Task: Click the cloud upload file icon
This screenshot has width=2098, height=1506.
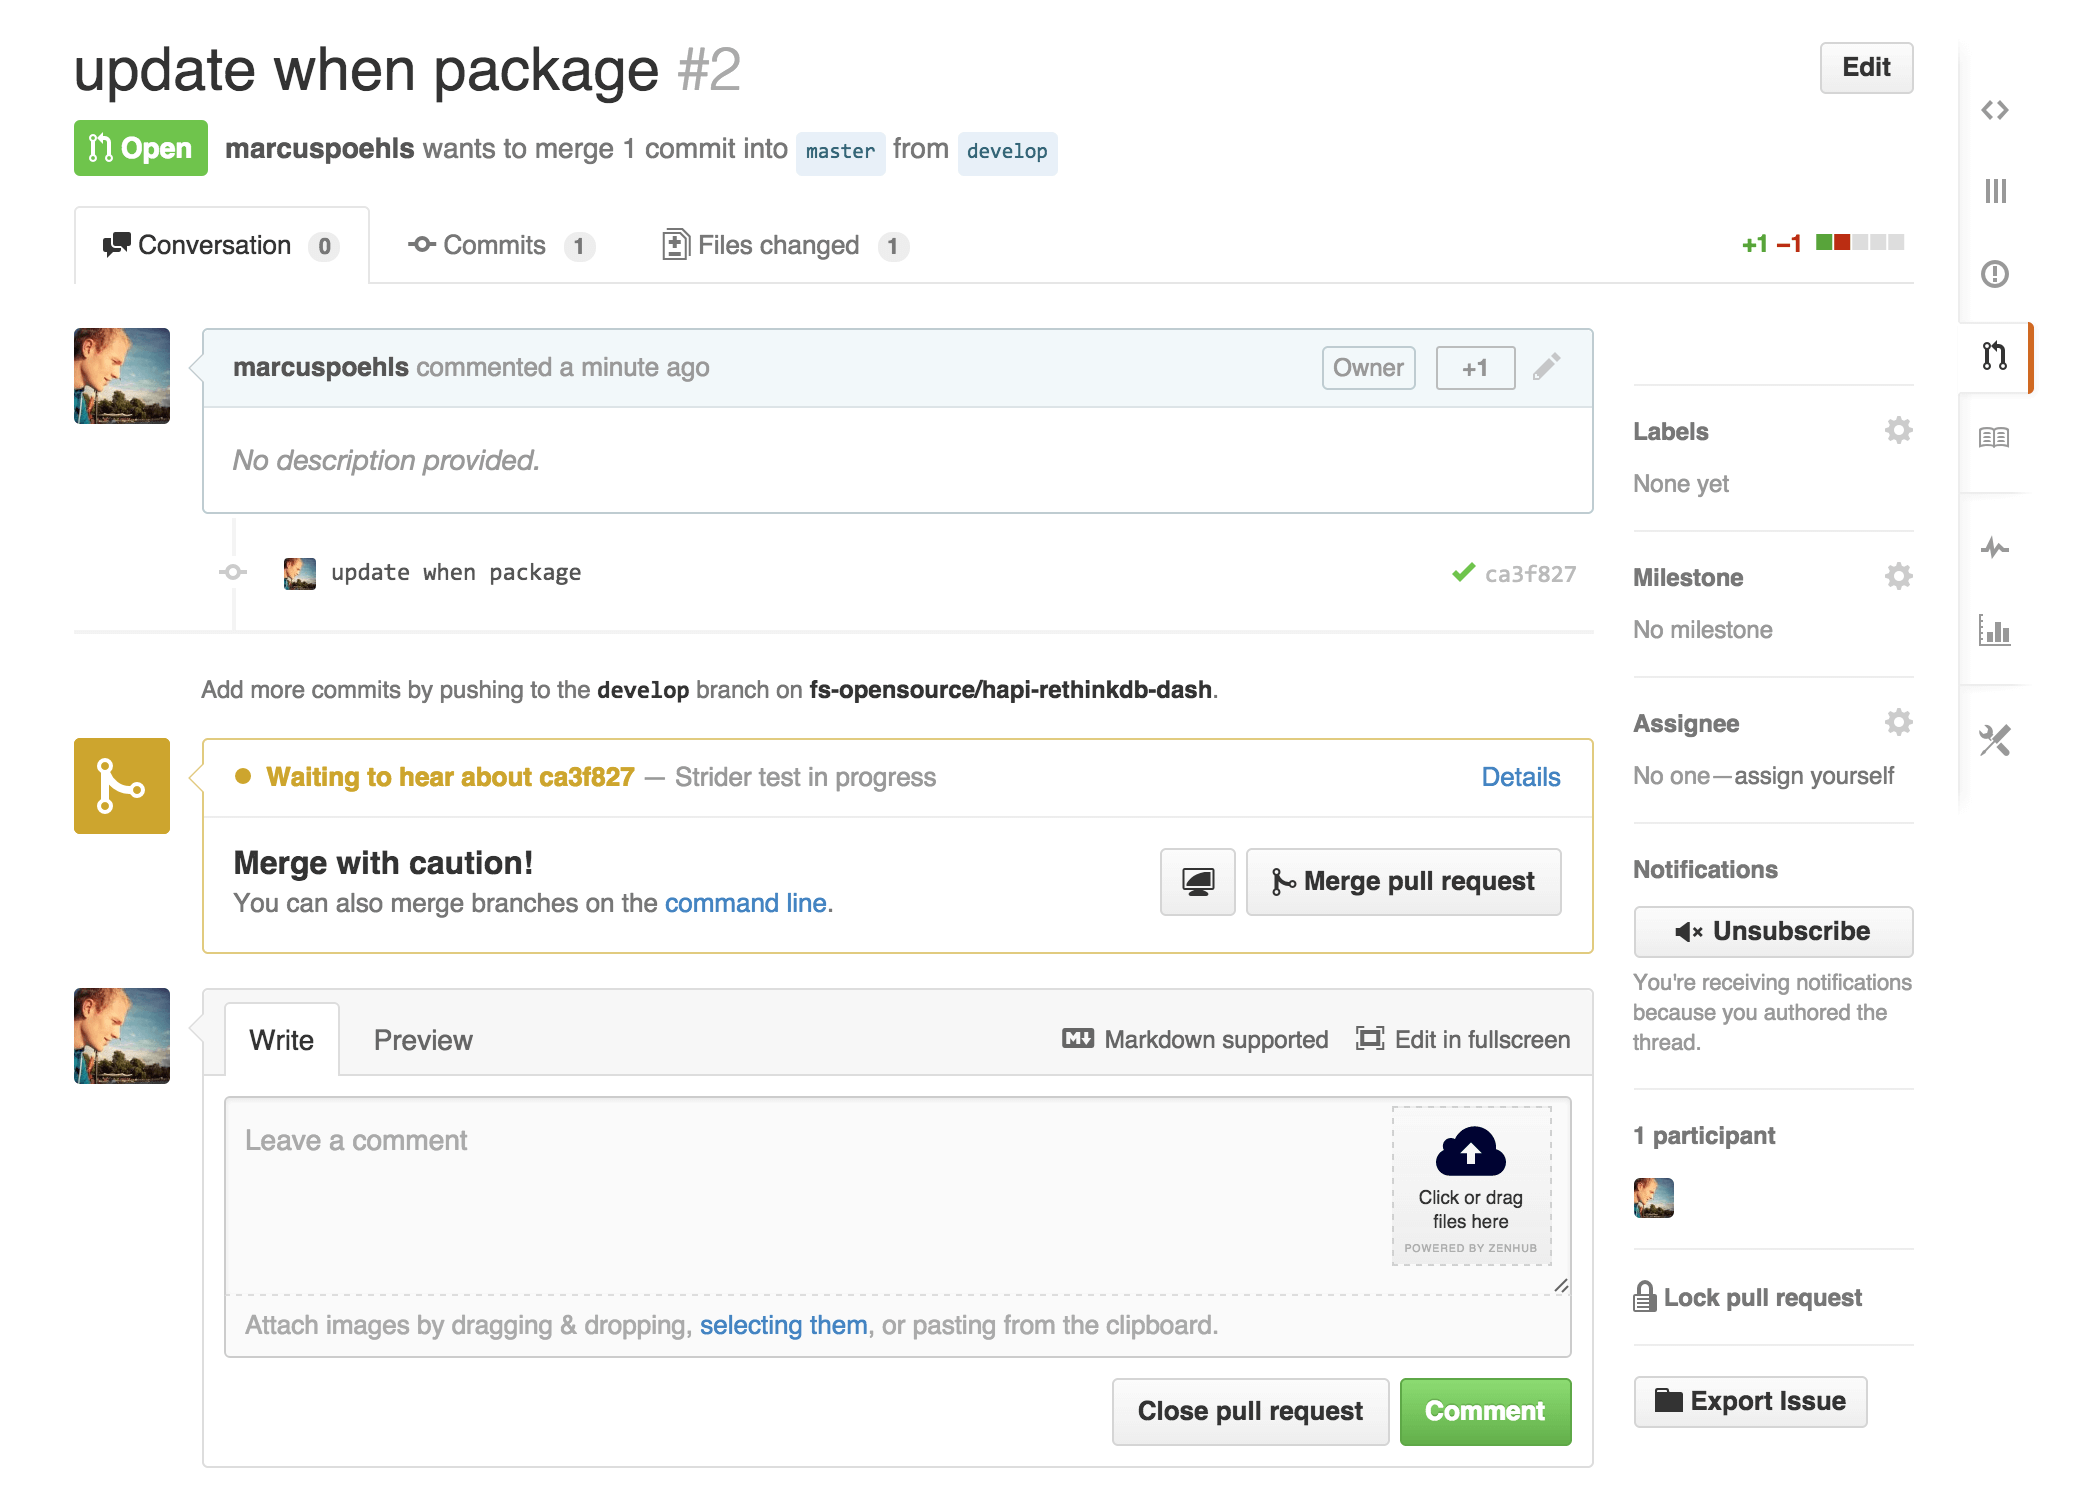Action: (1470, 1151)
